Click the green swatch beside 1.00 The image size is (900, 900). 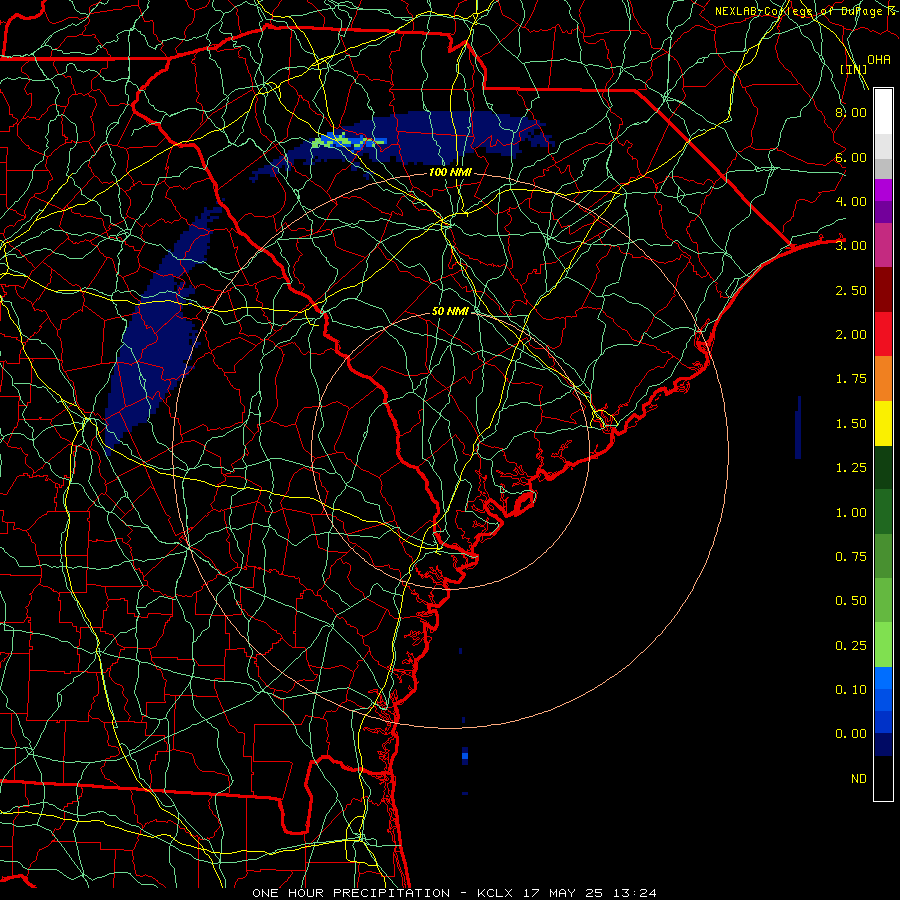pyautogui.click(x=883, y=512)
